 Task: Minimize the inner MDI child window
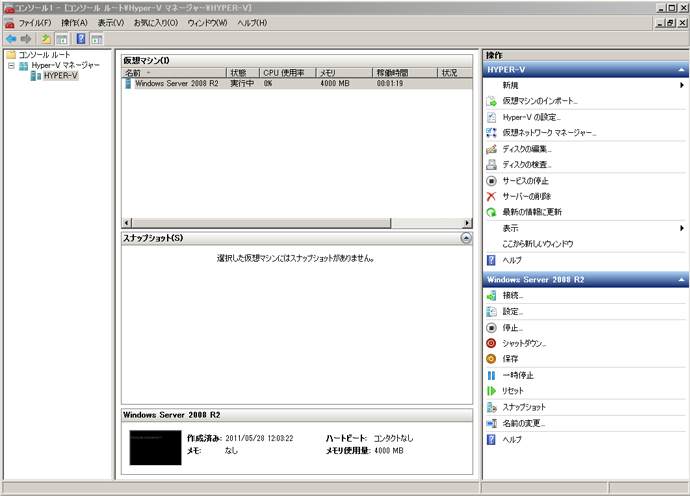point(661,23)
